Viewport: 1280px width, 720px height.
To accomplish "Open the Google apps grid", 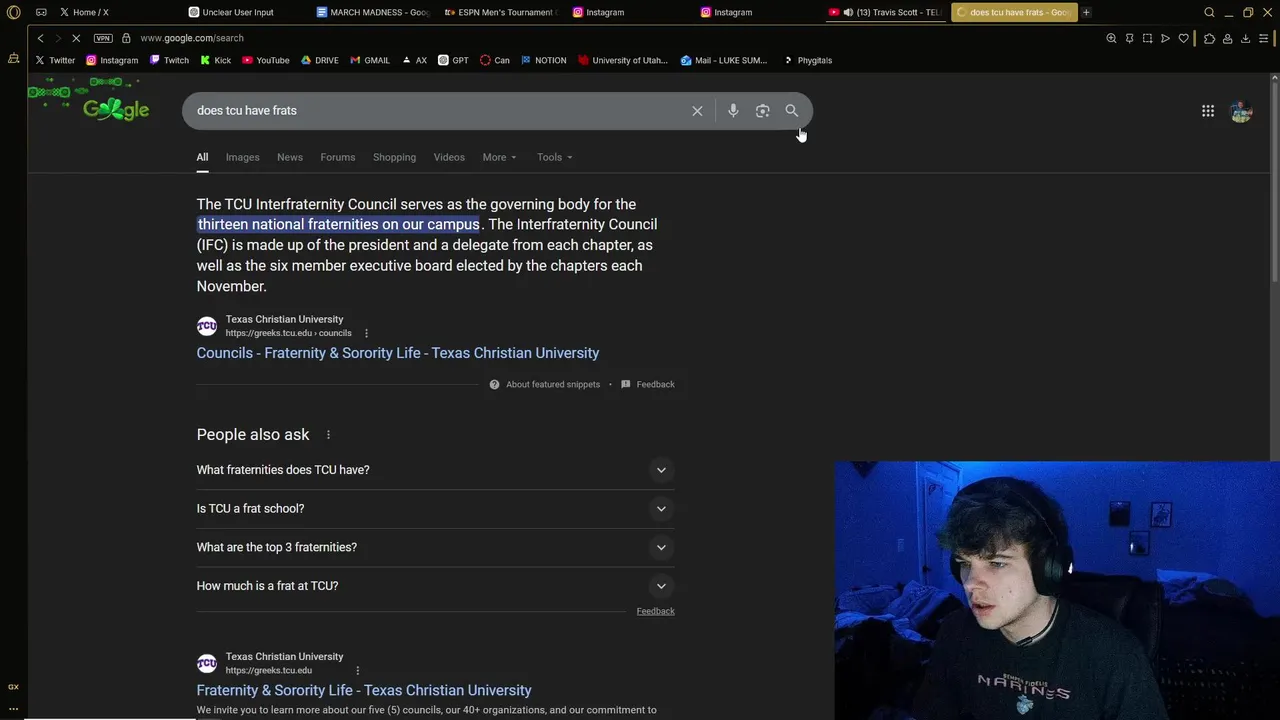I will 1208,111.
